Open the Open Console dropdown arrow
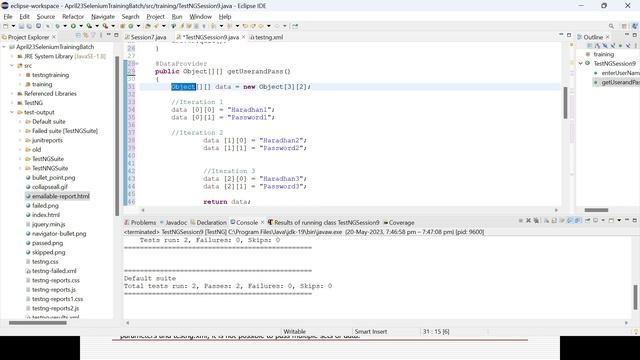 click(x=619, y=220)
